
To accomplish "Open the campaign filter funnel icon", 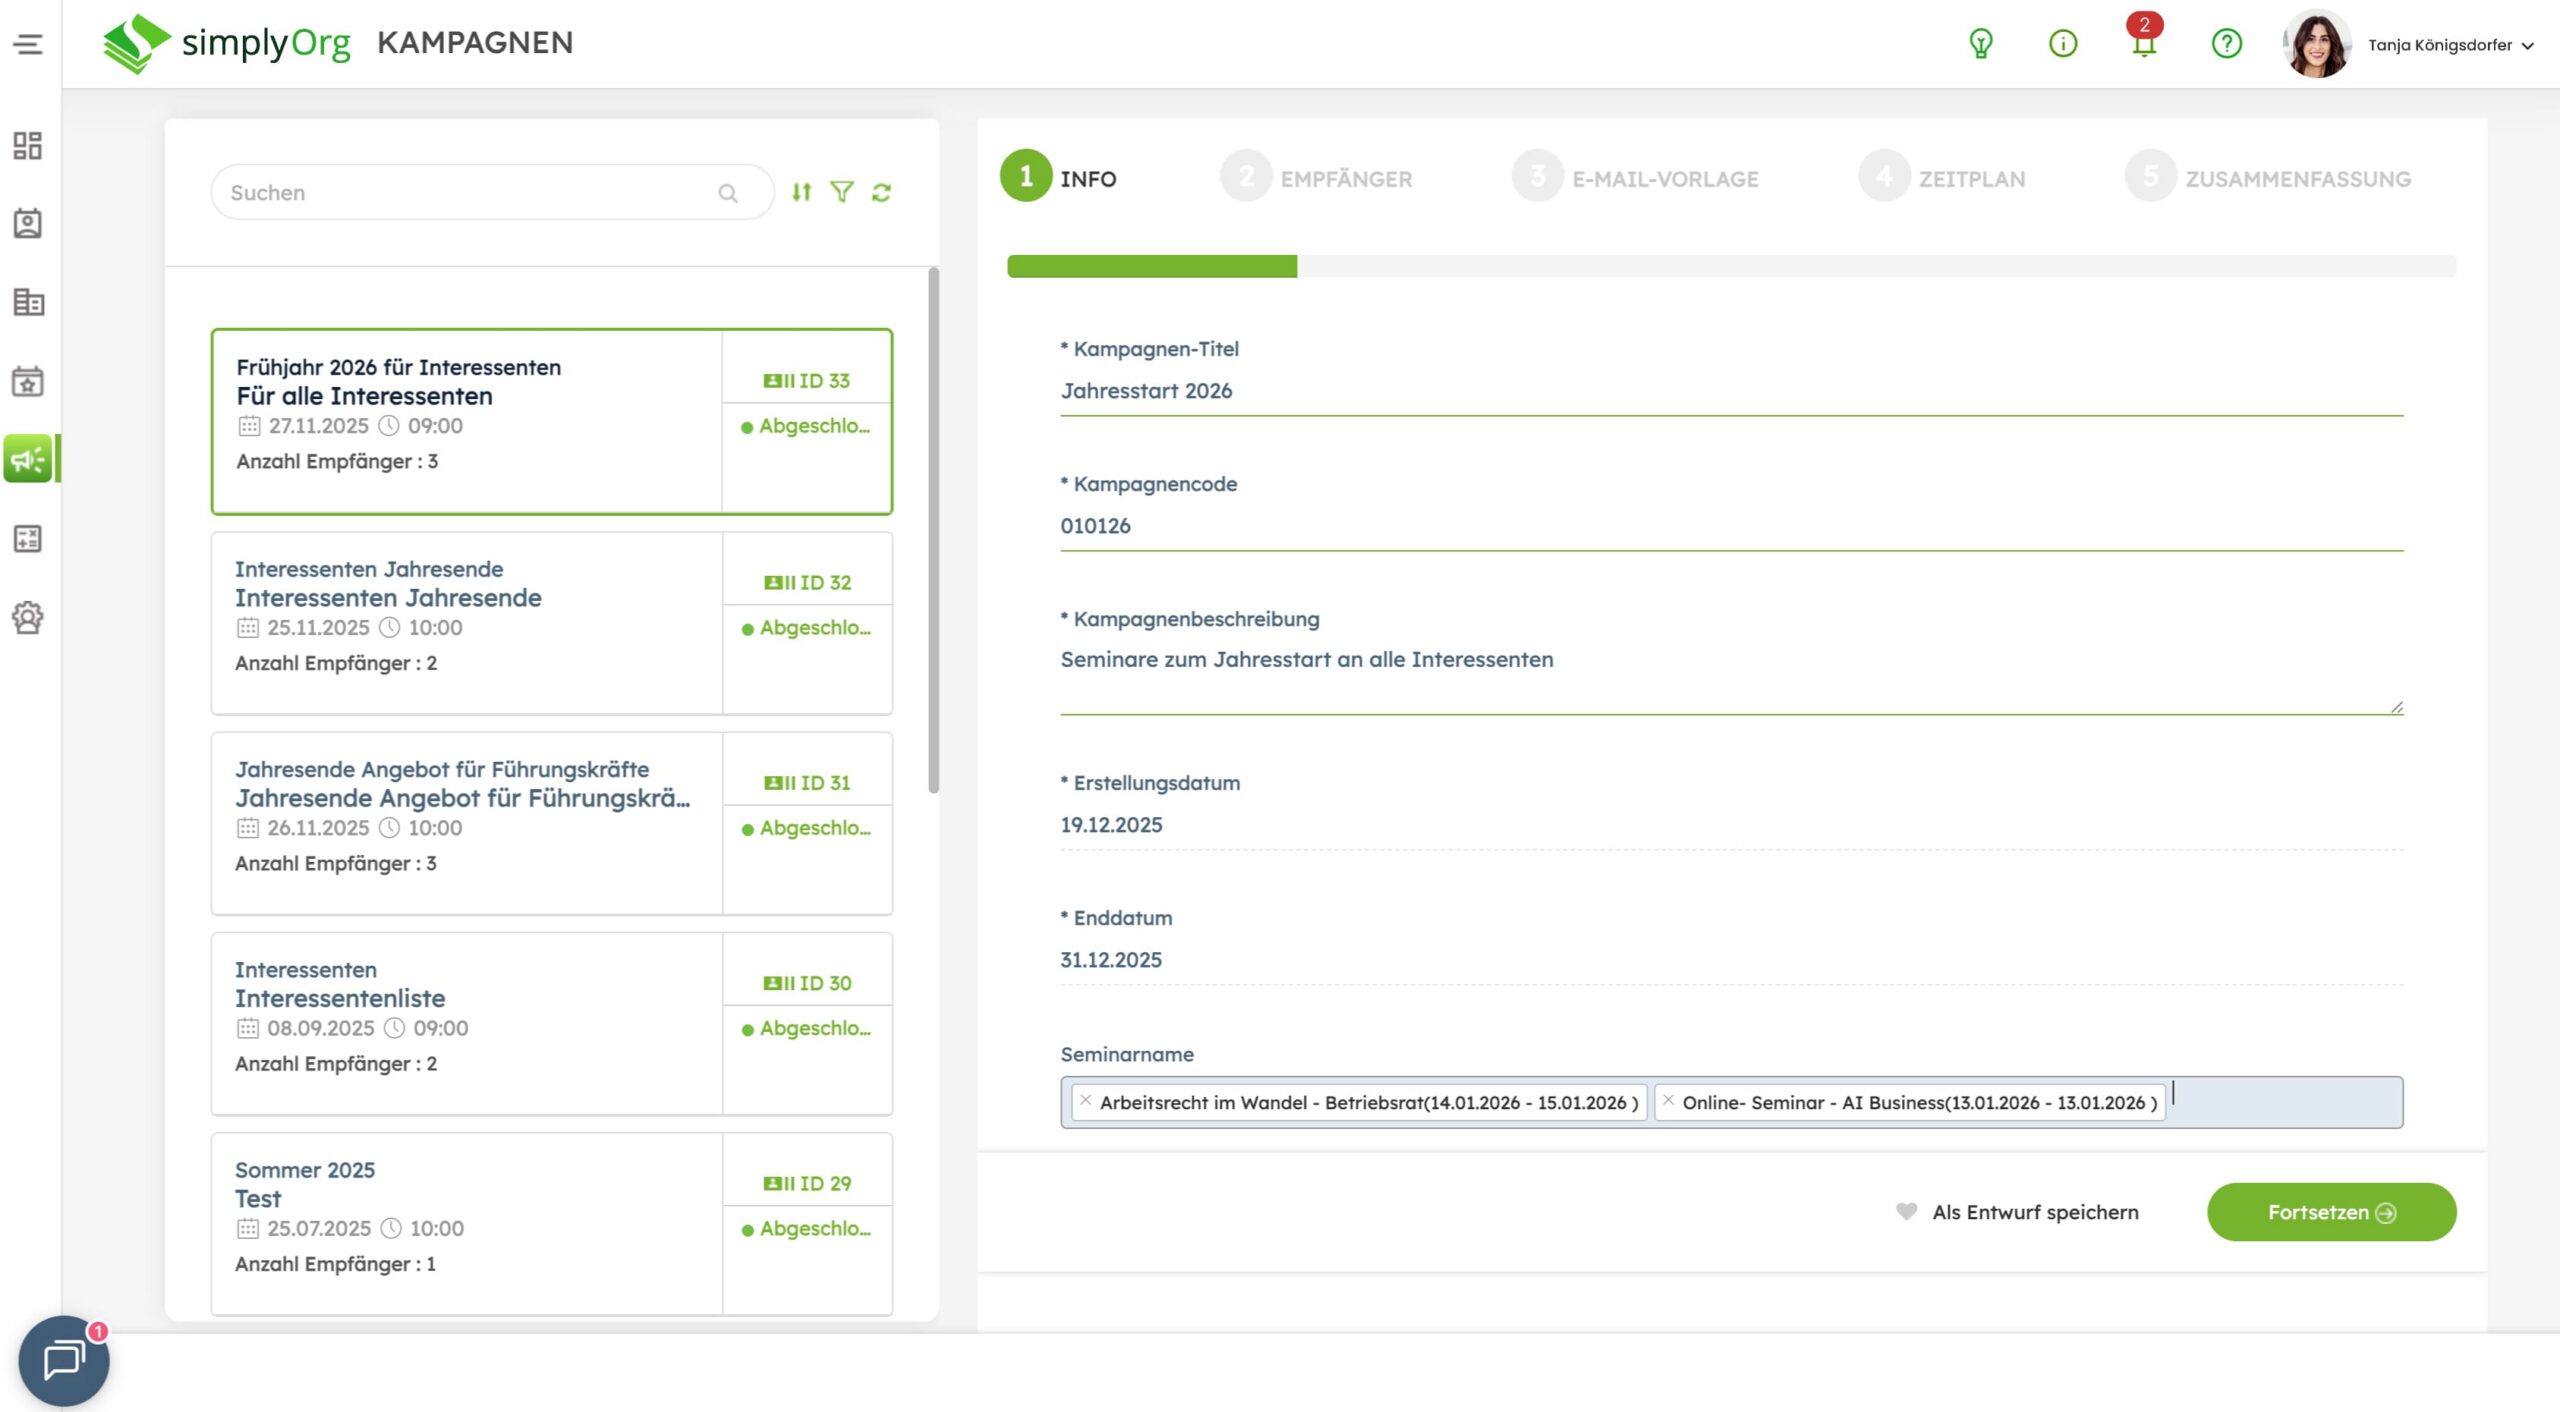I will (x=842, y=192).
